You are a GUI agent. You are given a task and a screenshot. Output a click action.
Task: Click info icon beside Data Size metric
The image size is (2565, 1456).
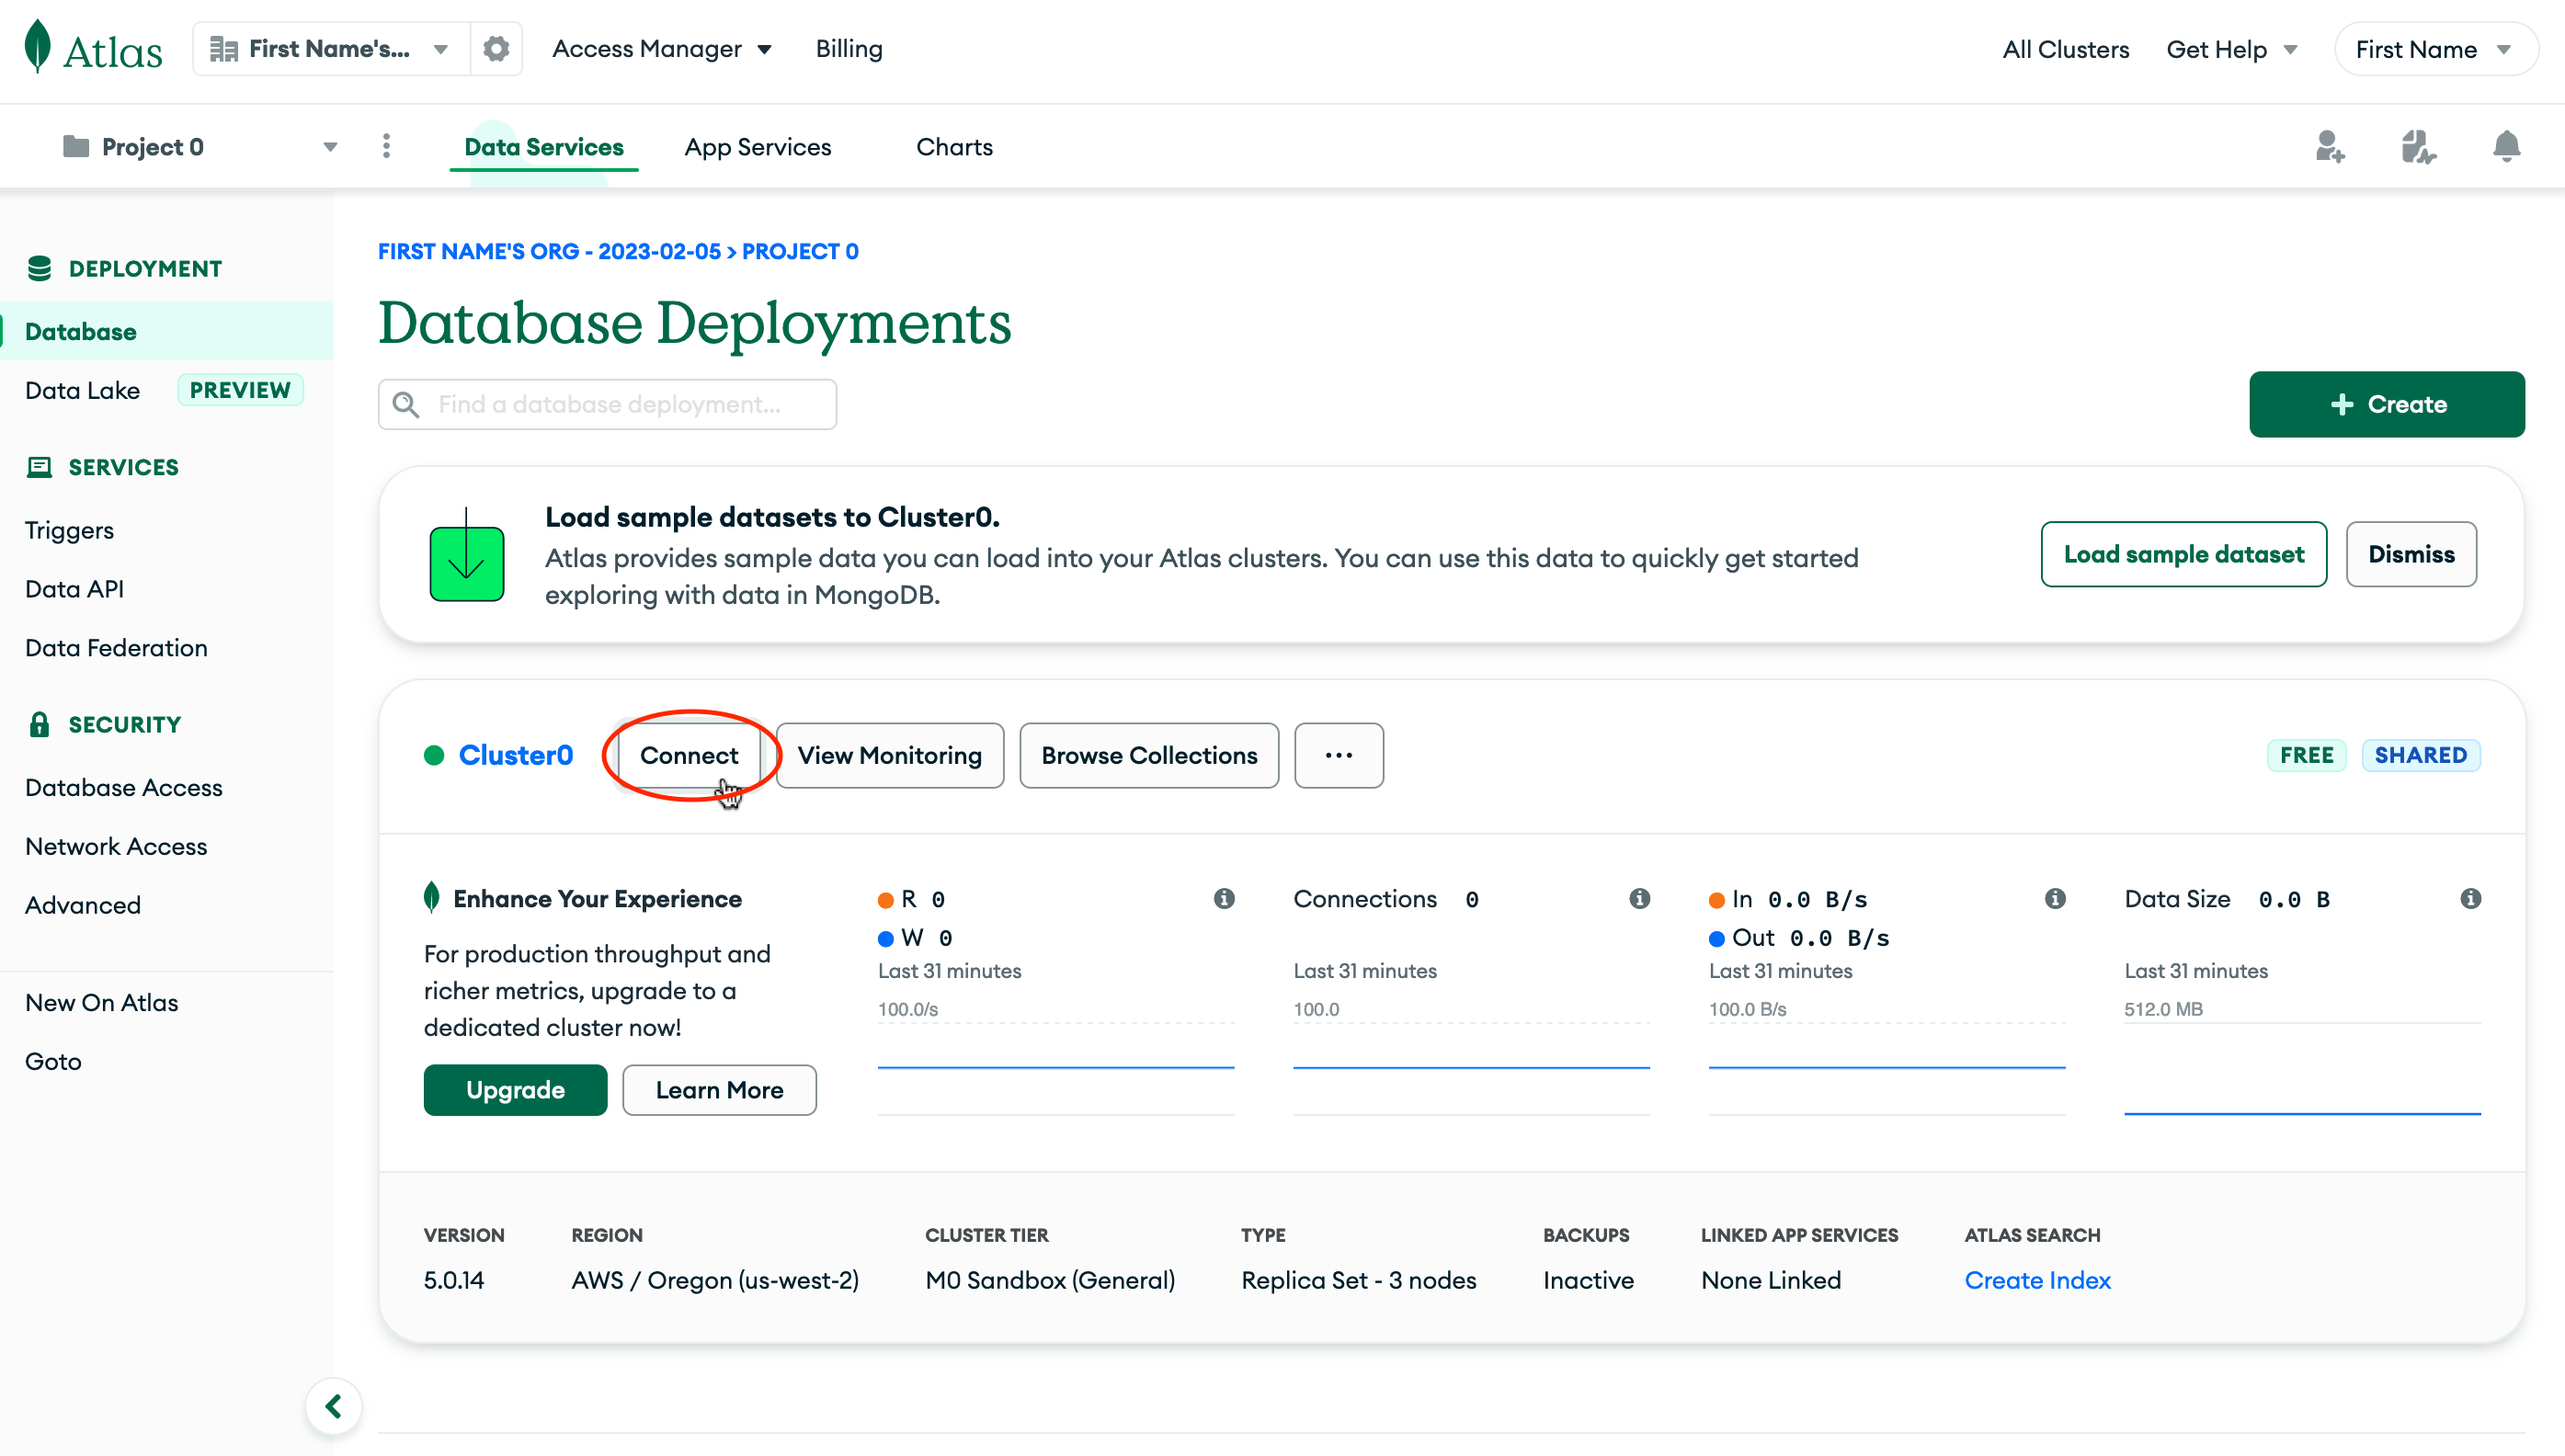[2470, 898]
